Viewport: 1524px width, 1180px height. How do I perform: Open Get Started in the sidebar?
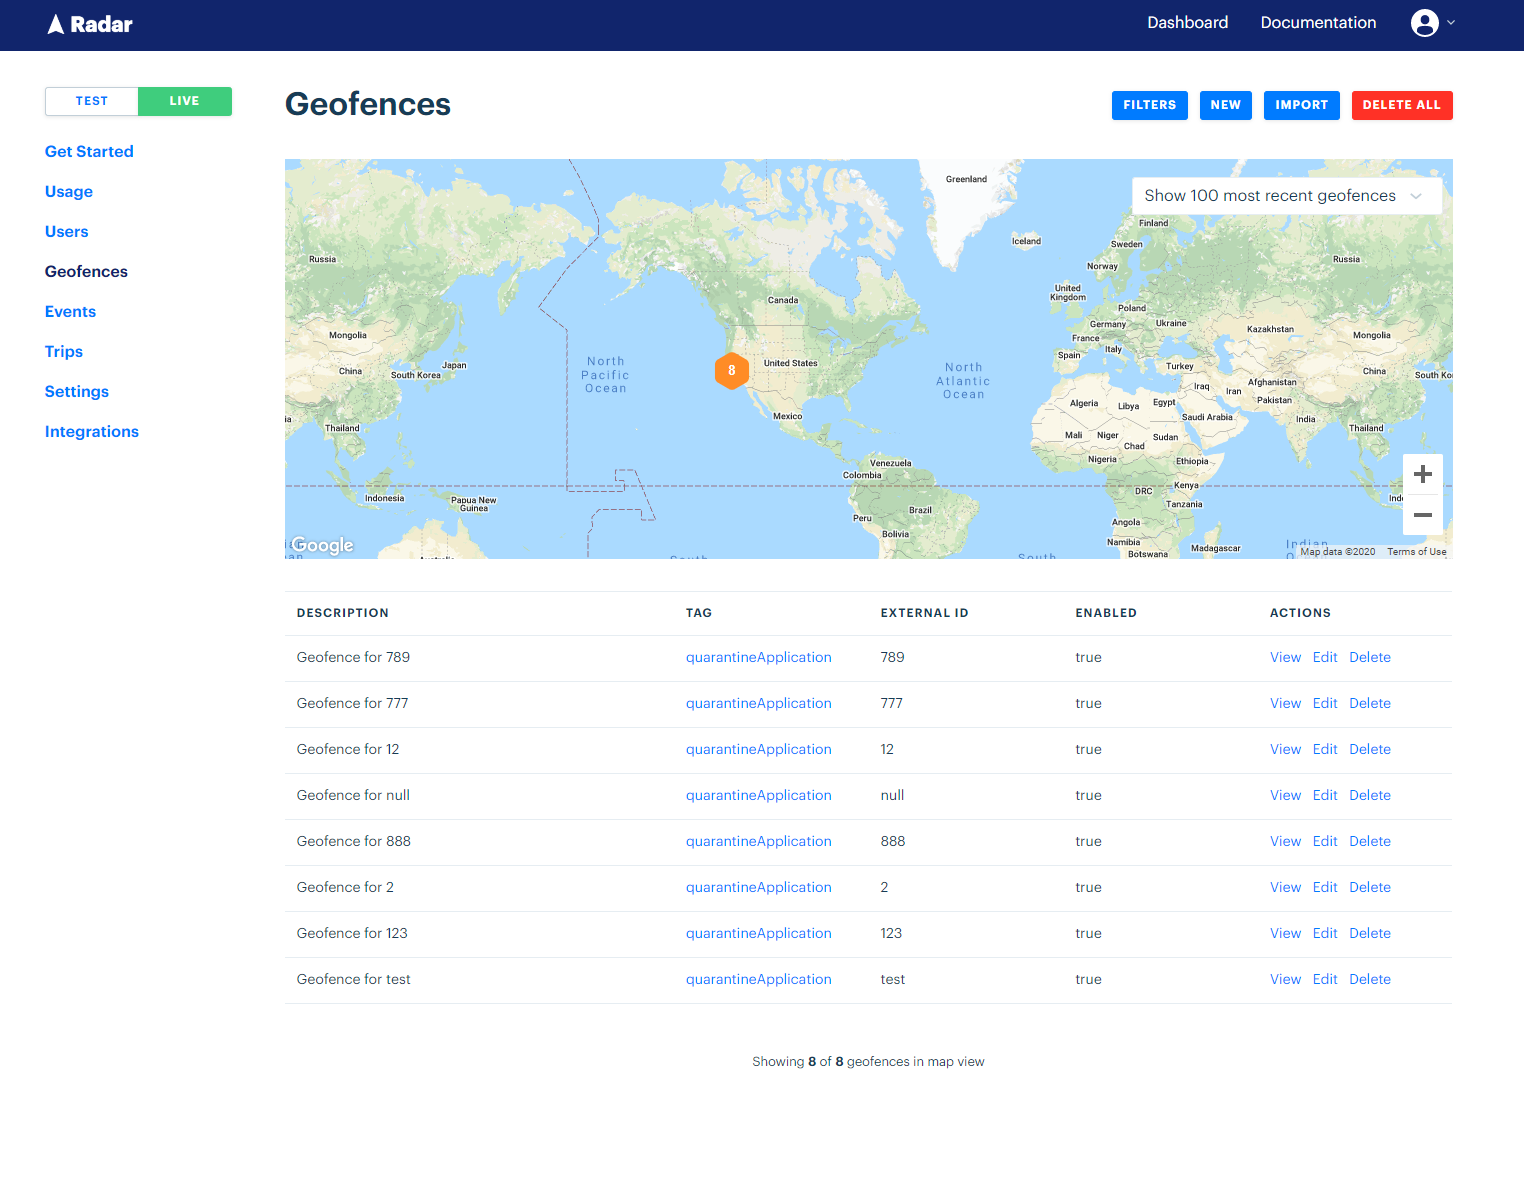[x=89, y=152]
